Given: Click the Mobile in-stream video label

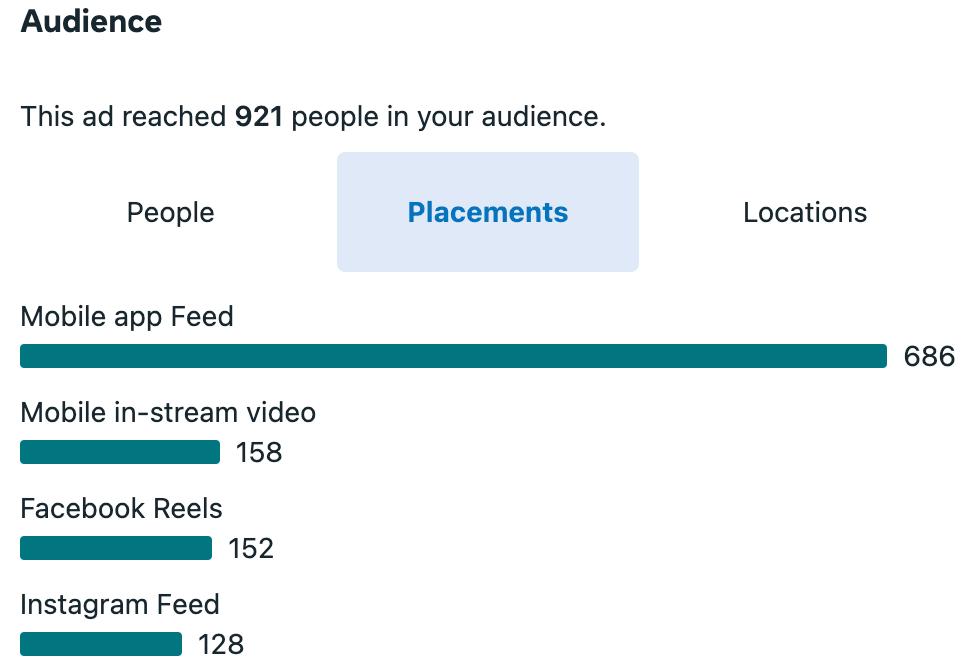Looking at the screenshot, I should click(168, 412).
